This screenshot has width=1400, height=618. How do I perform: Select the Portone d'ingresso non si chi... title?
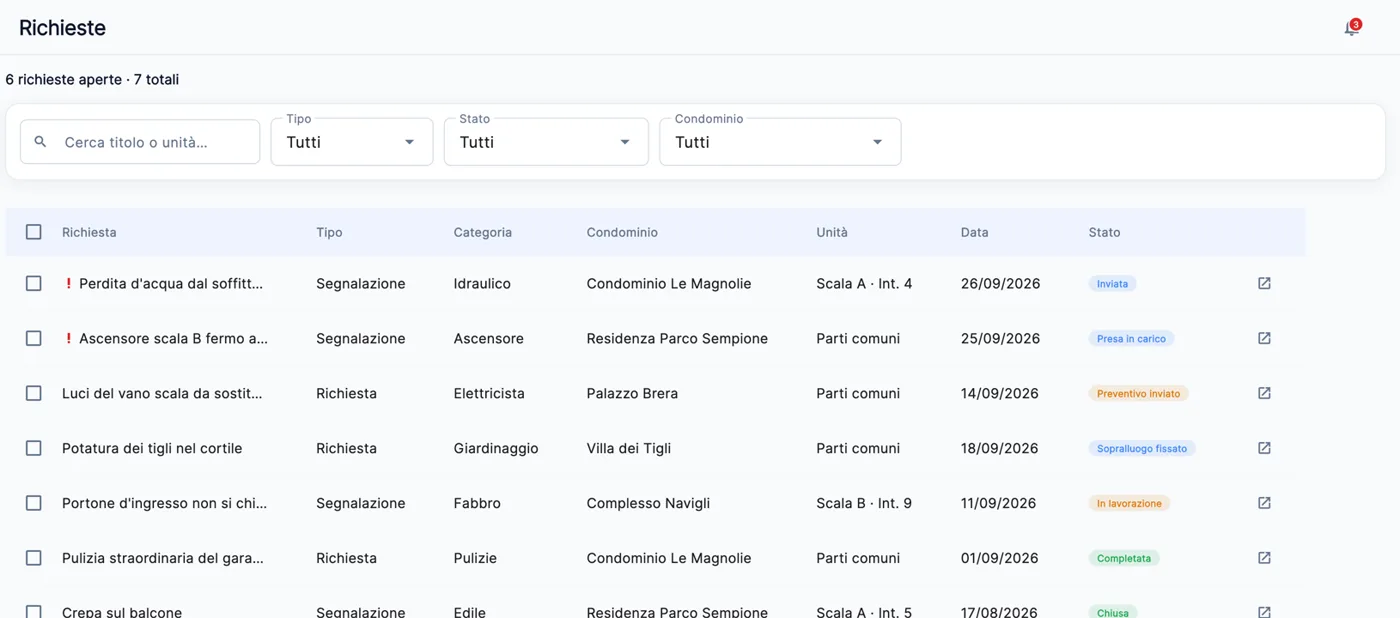click(x=165, y=503)
